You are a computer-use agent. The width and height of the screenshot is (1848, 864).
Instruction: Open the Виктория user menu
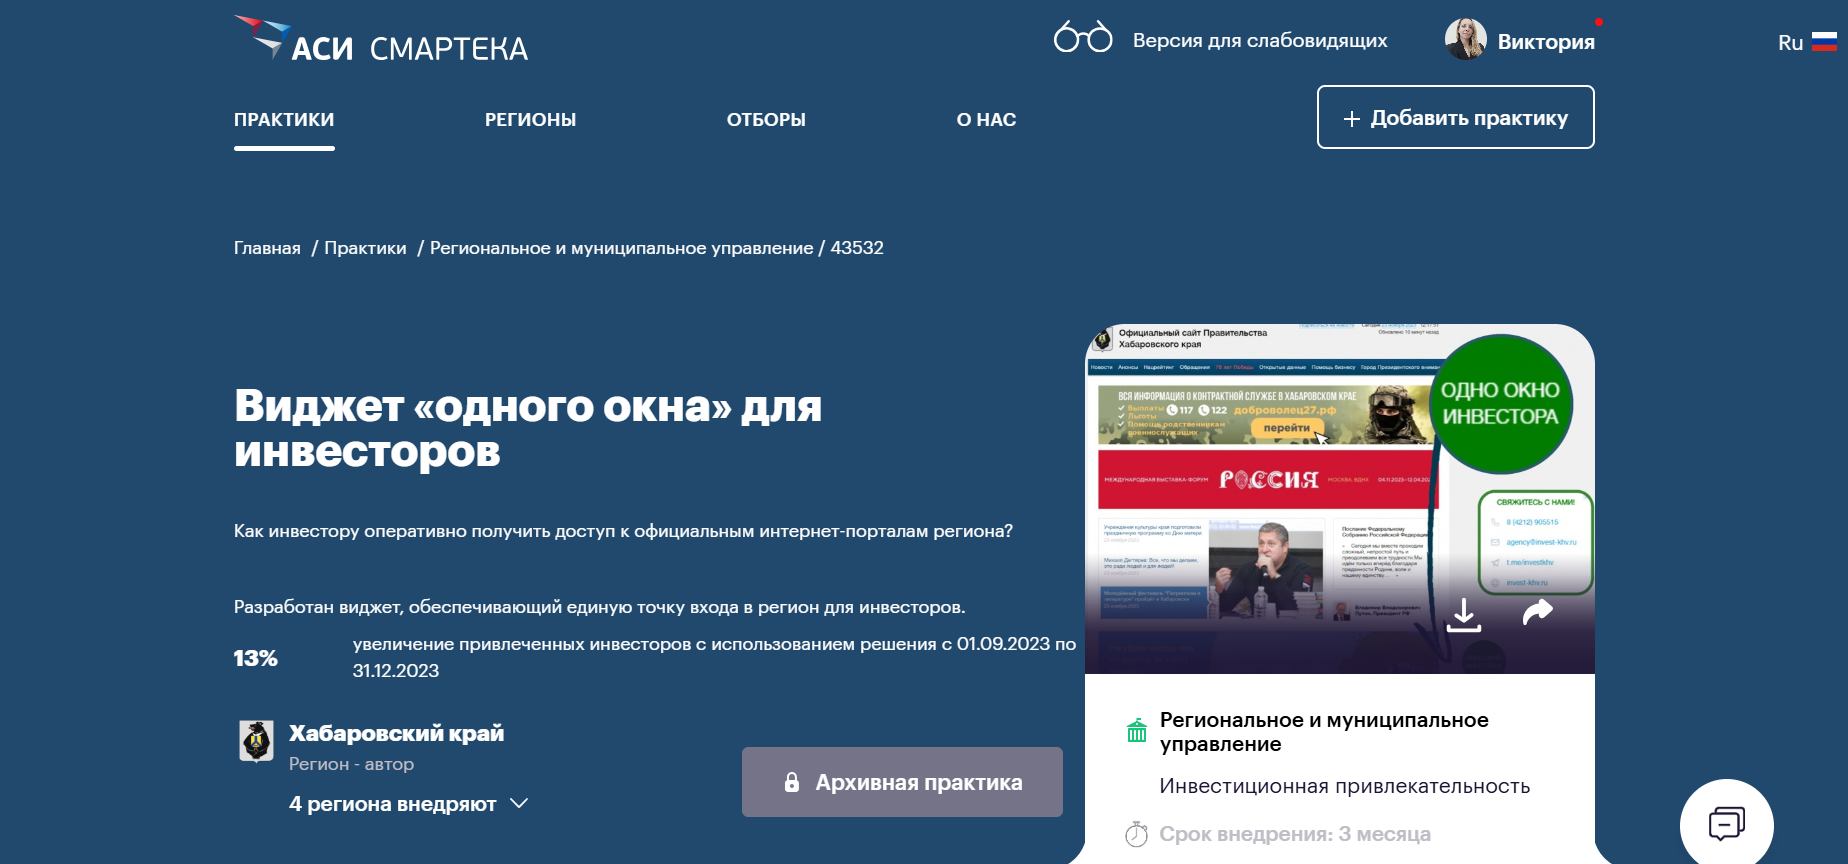click(x=1546, y=42)
